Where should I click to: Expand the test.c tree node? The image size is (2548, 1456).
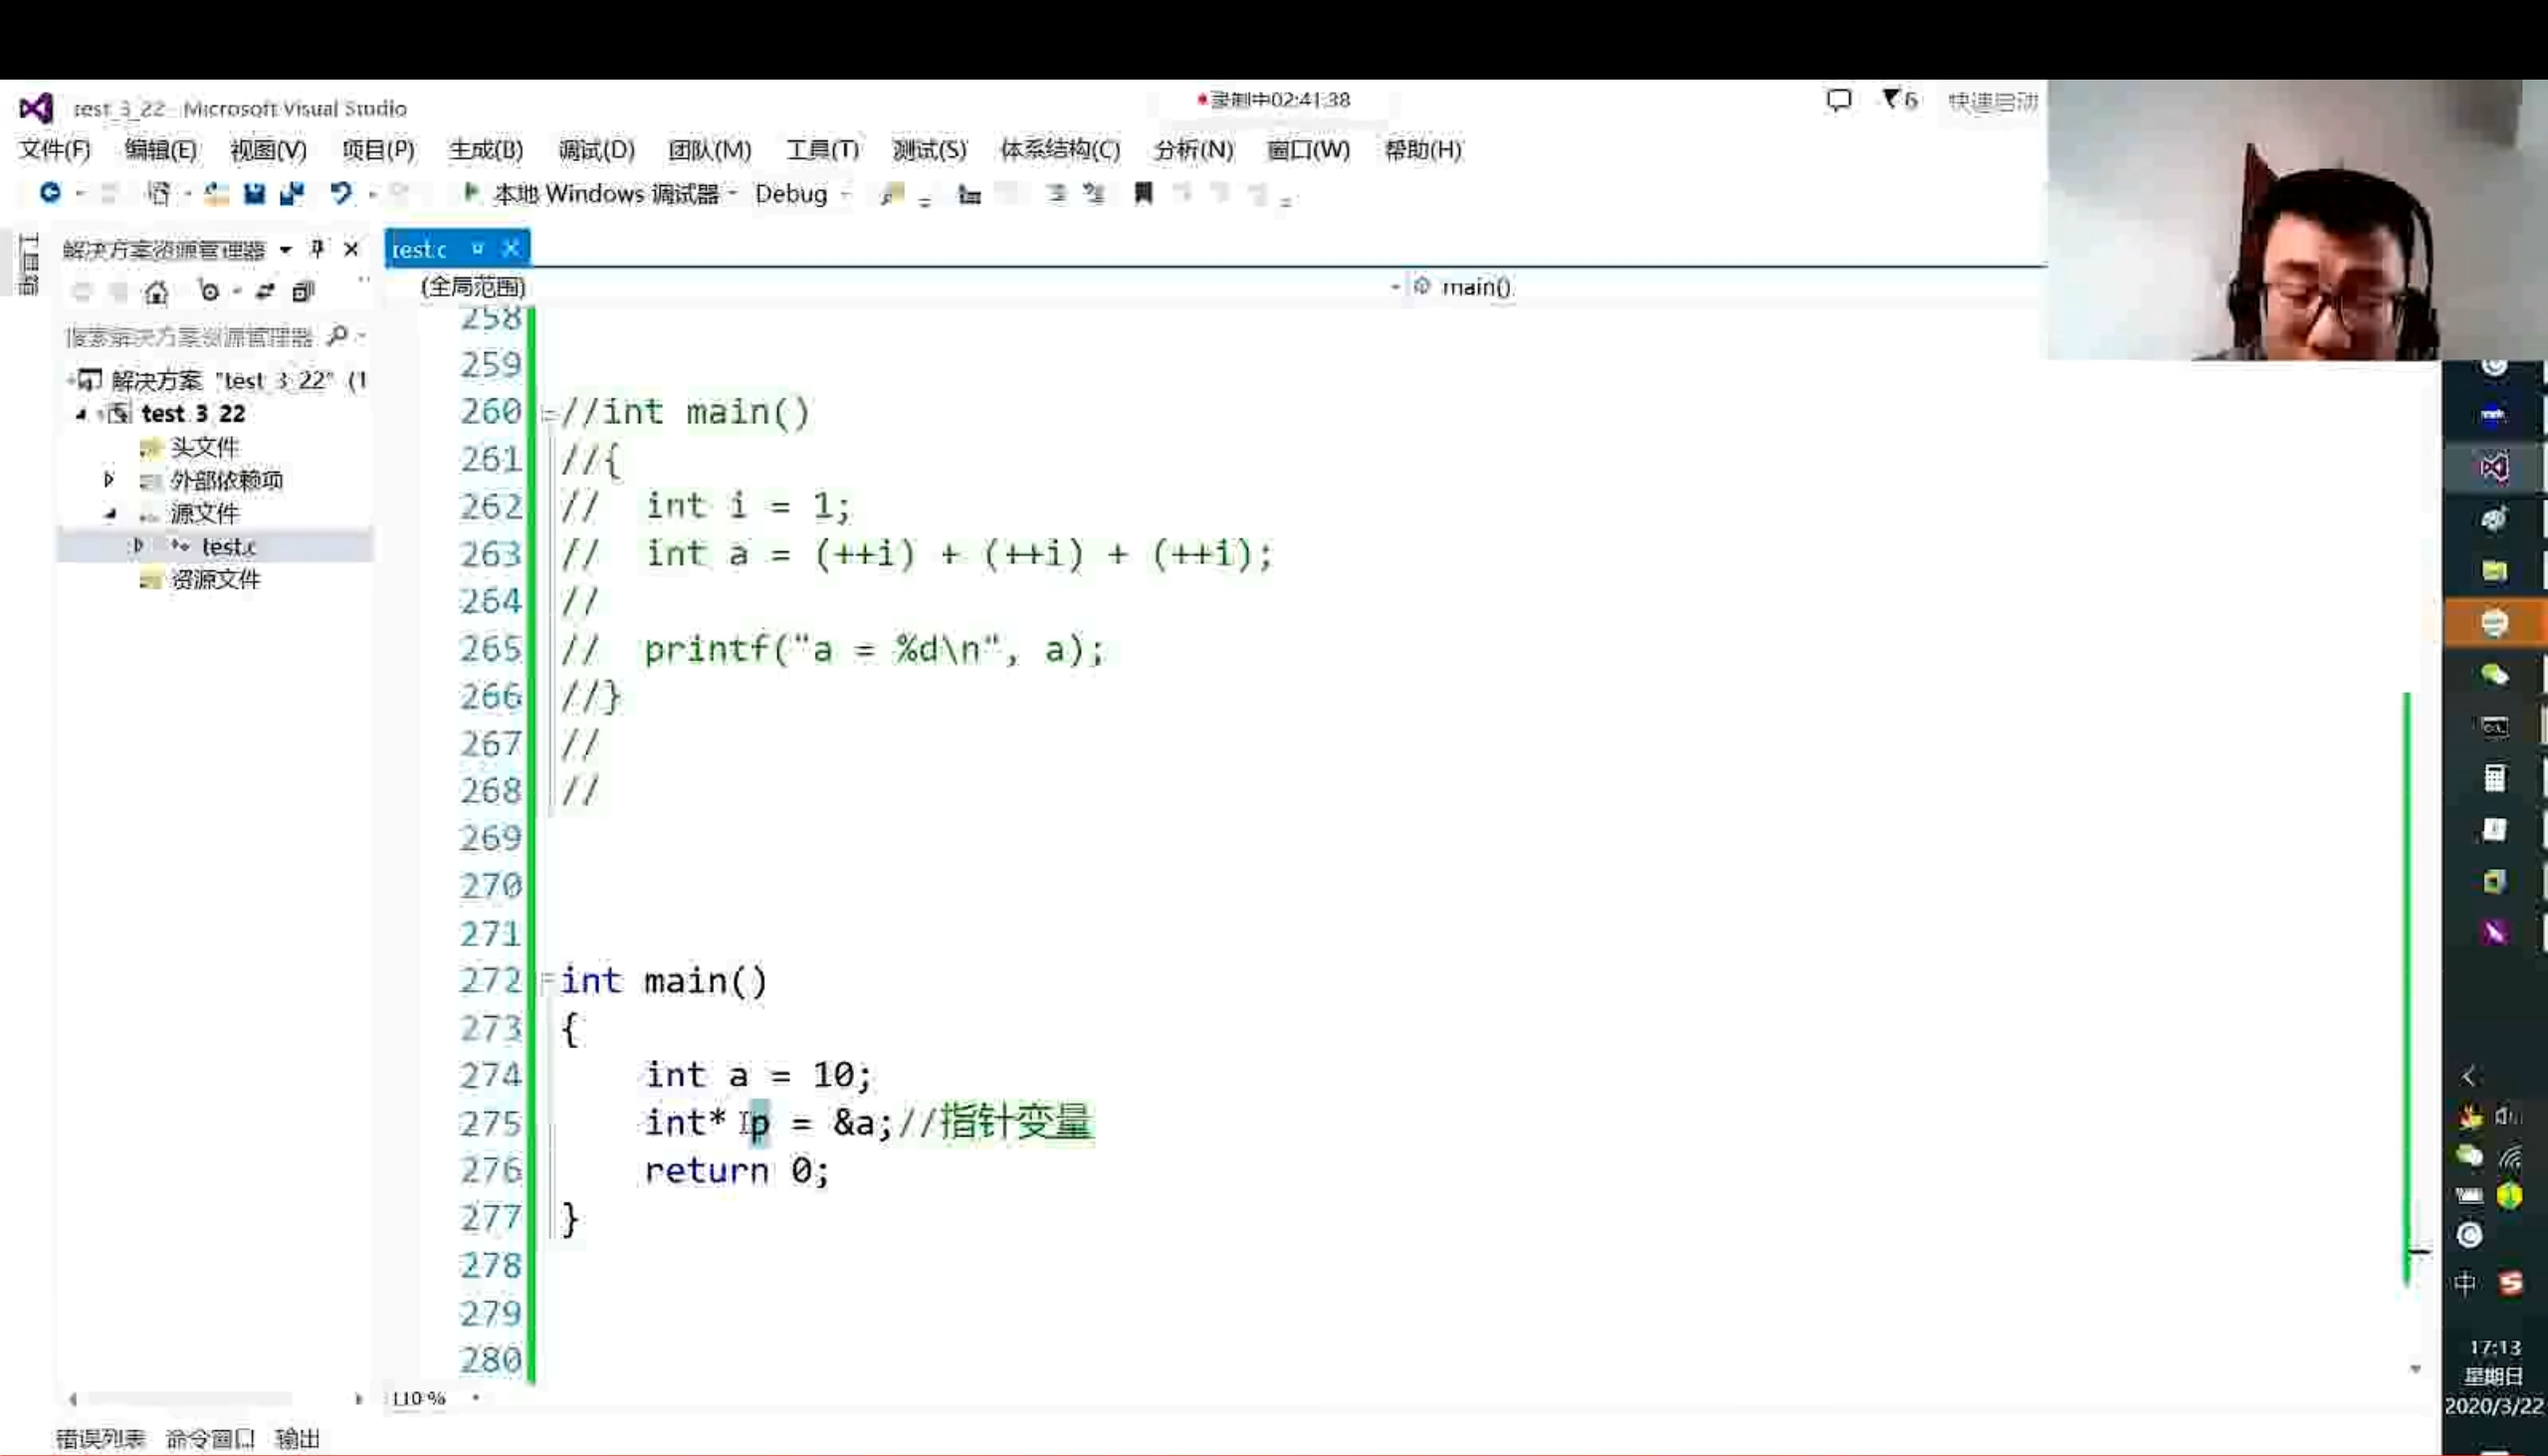pyautogui.click(x=138, y=546)
